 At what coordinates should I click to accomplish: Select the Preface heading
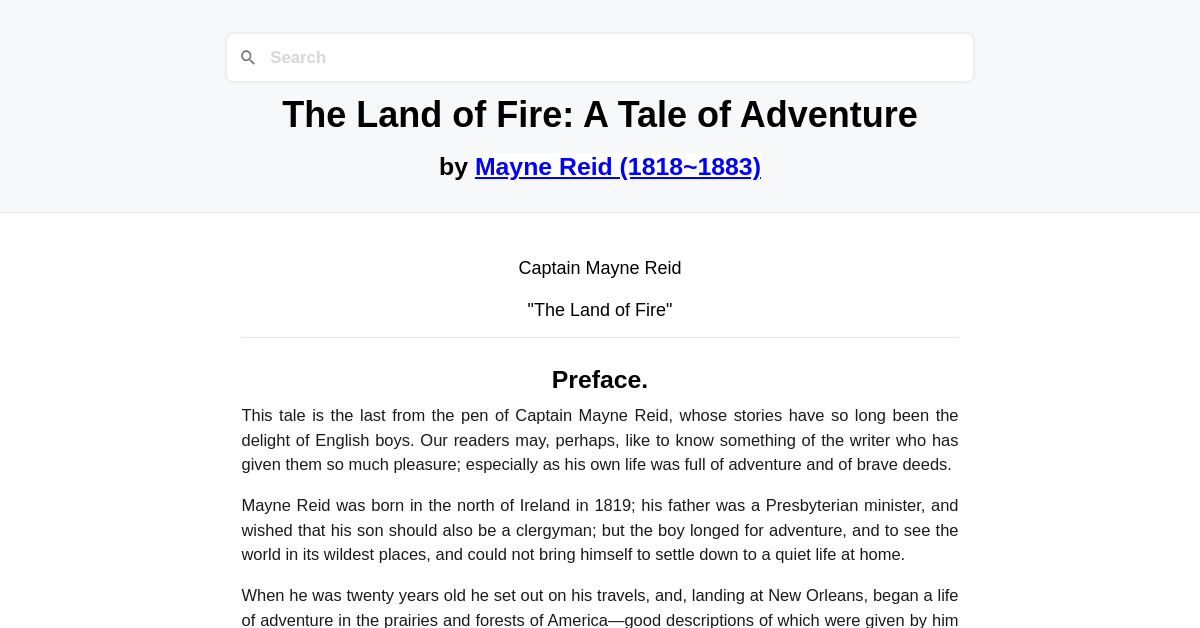click(600, 379)
